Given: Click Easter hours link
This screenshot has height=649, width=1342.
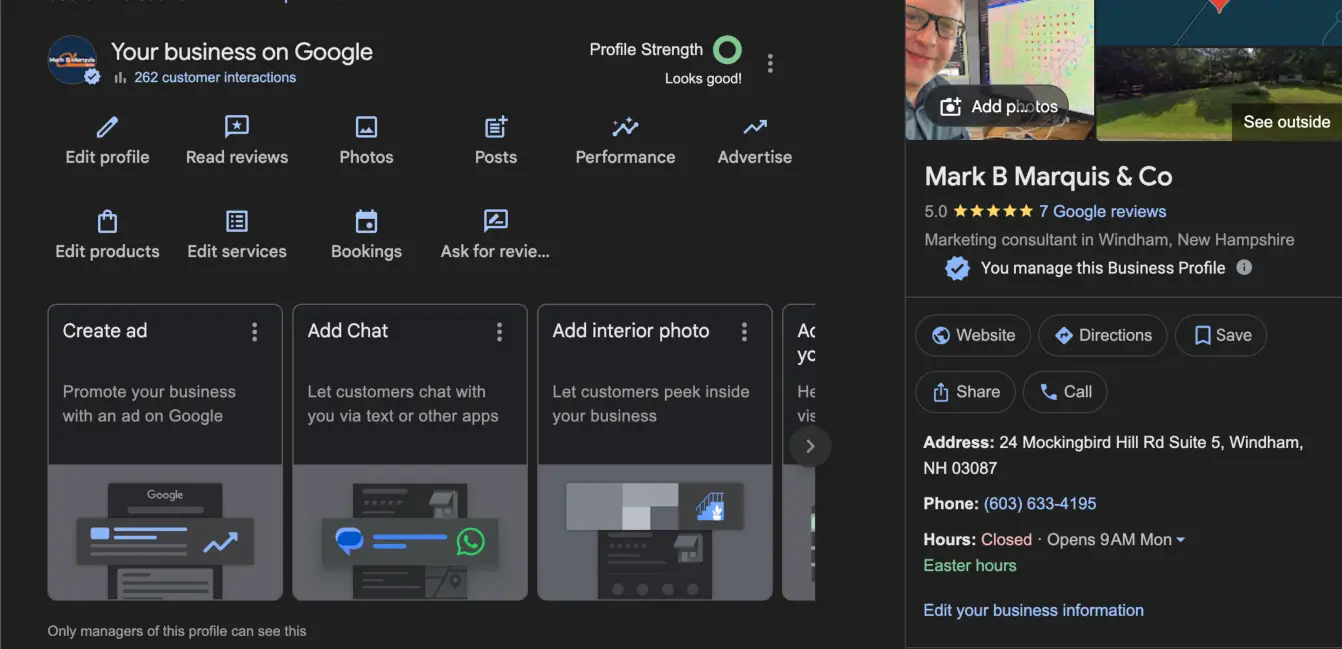Looking at the screenshot, I should 970,565.
